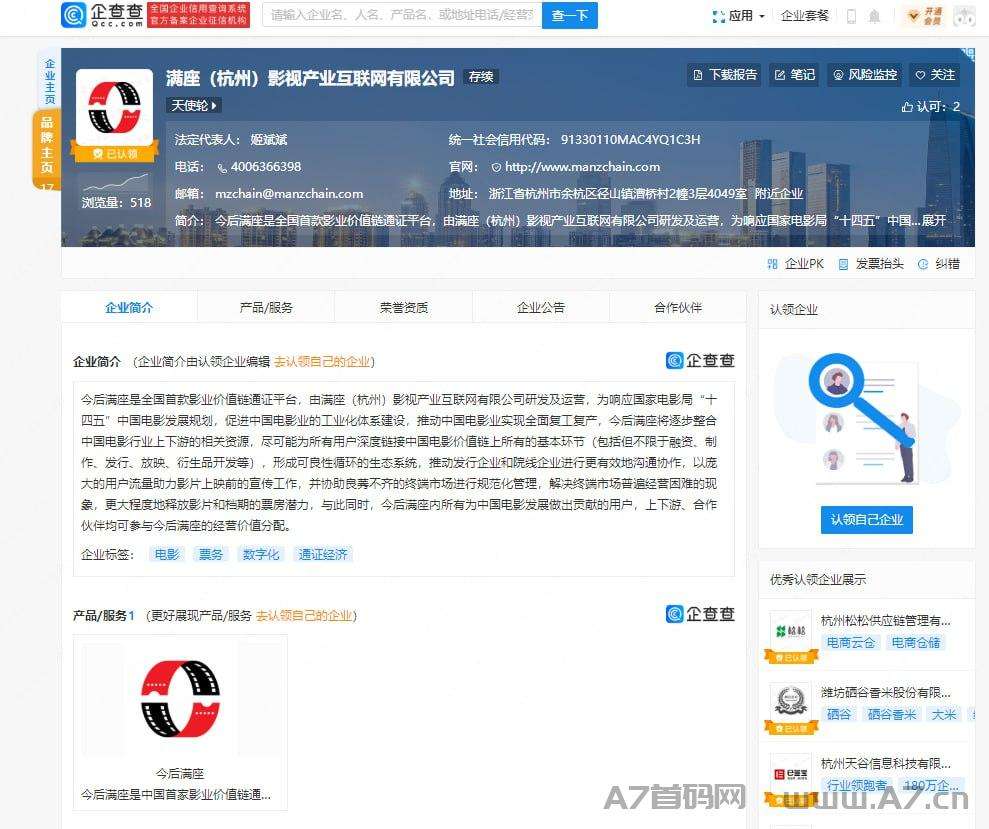Click the 杭州天谷 e签宝 logo
This screenshot has height=829, width=989.
(x=791, y=774)
